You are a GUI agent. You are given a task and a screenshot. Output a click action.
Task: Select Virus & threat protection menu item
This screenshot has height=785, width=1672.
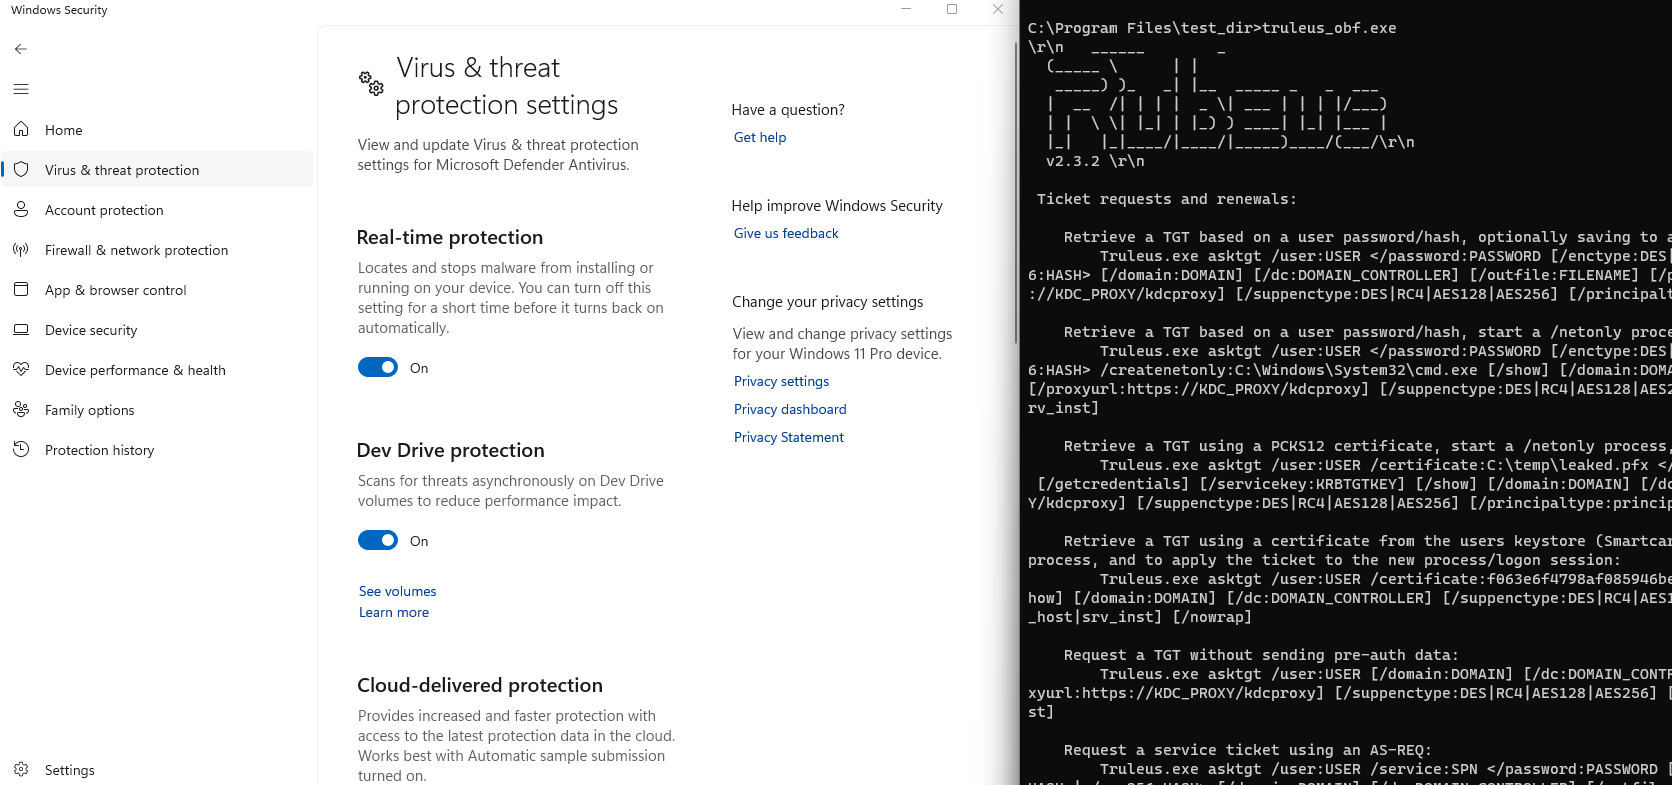158,170
